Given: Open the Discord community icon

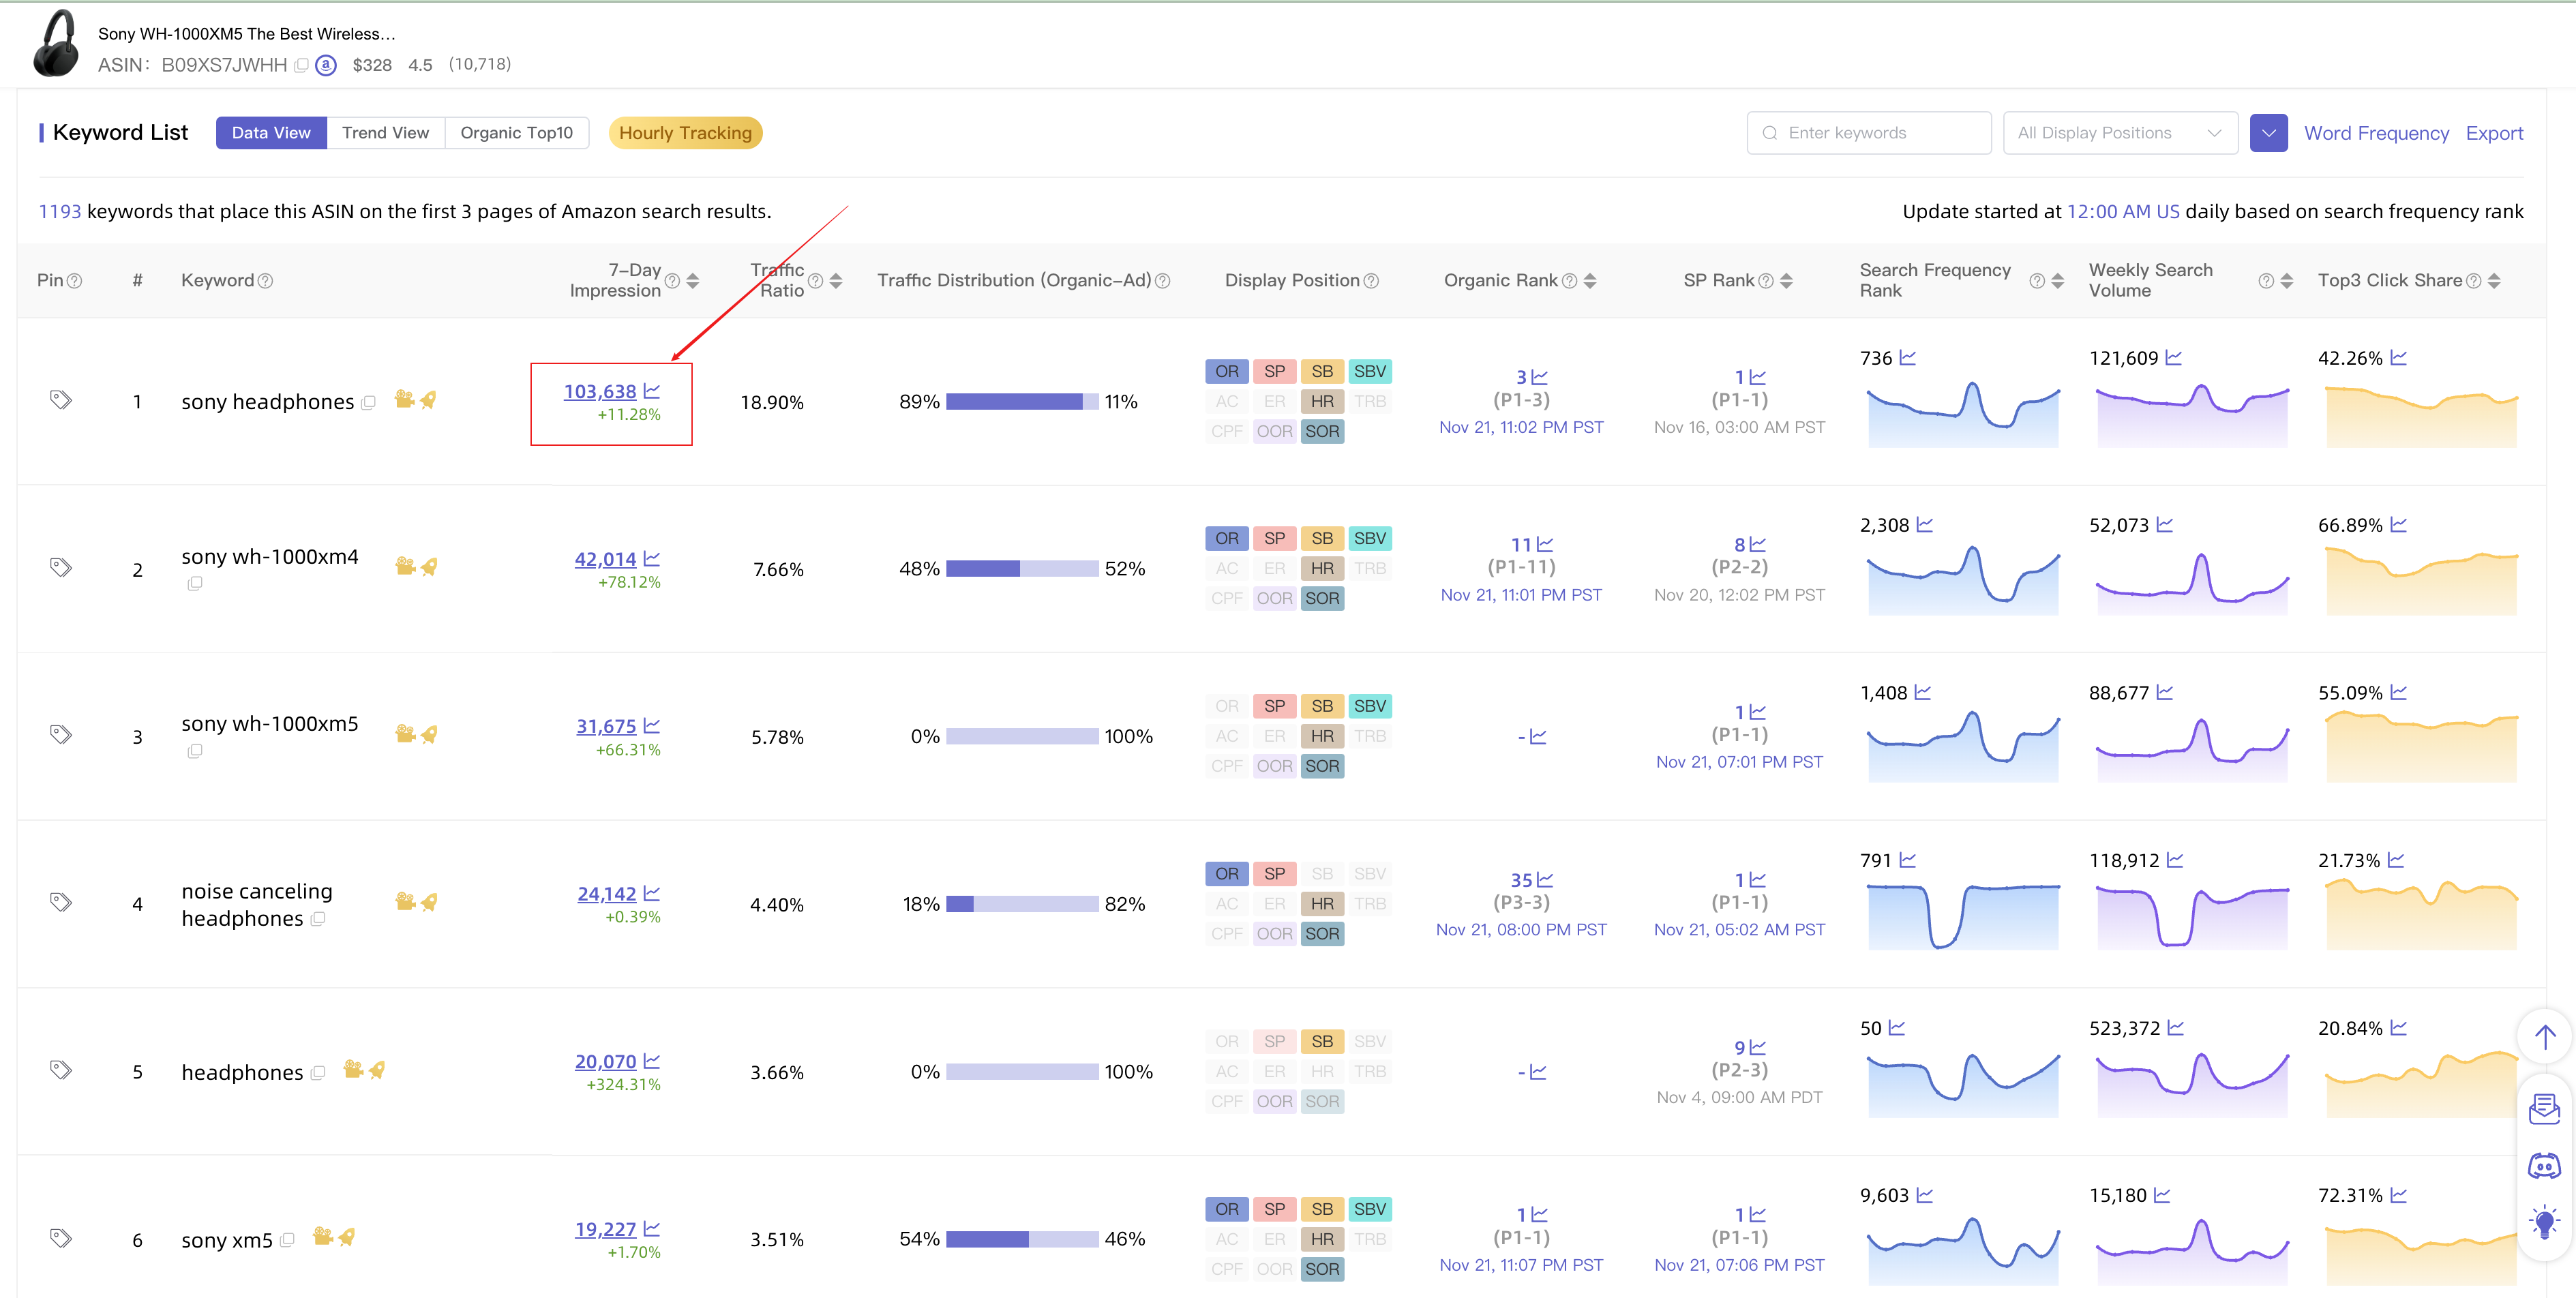Looking at the screenshot, I should [x=2544, y=1166].
